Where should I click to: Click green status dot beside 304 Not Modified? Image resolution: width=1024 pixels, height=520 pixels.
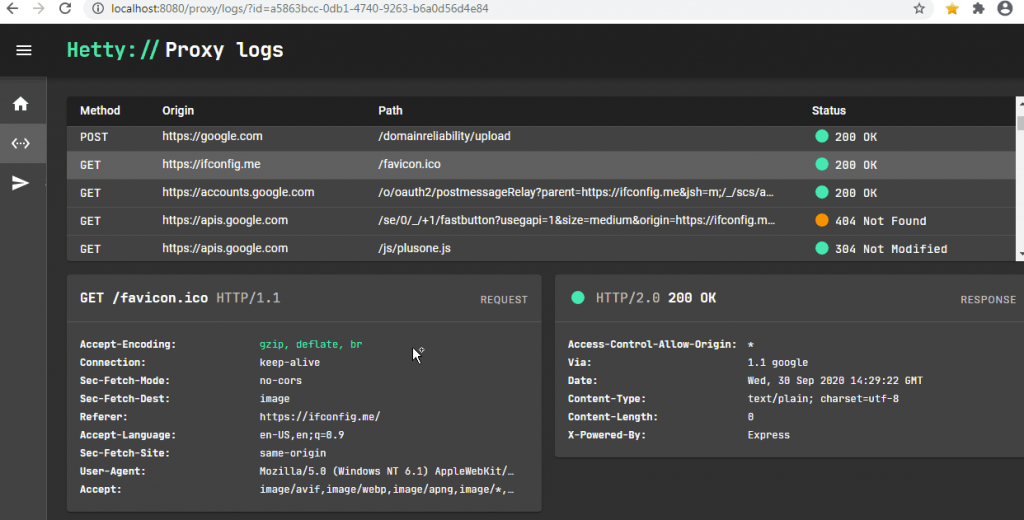tap(822, 248)
